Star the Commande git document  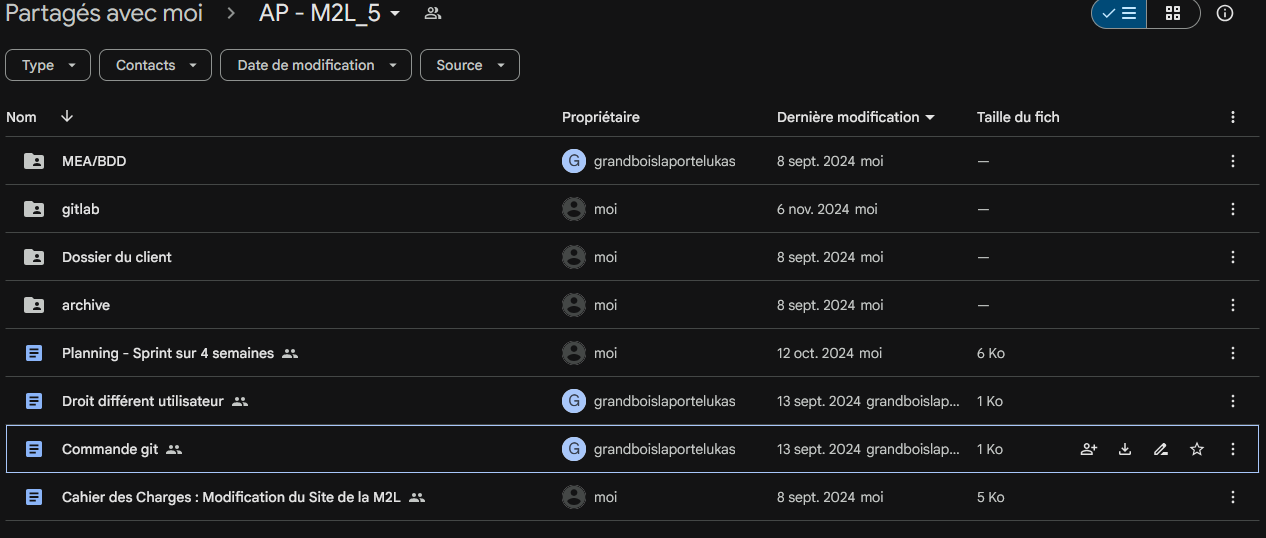[x=1197, y=449]
